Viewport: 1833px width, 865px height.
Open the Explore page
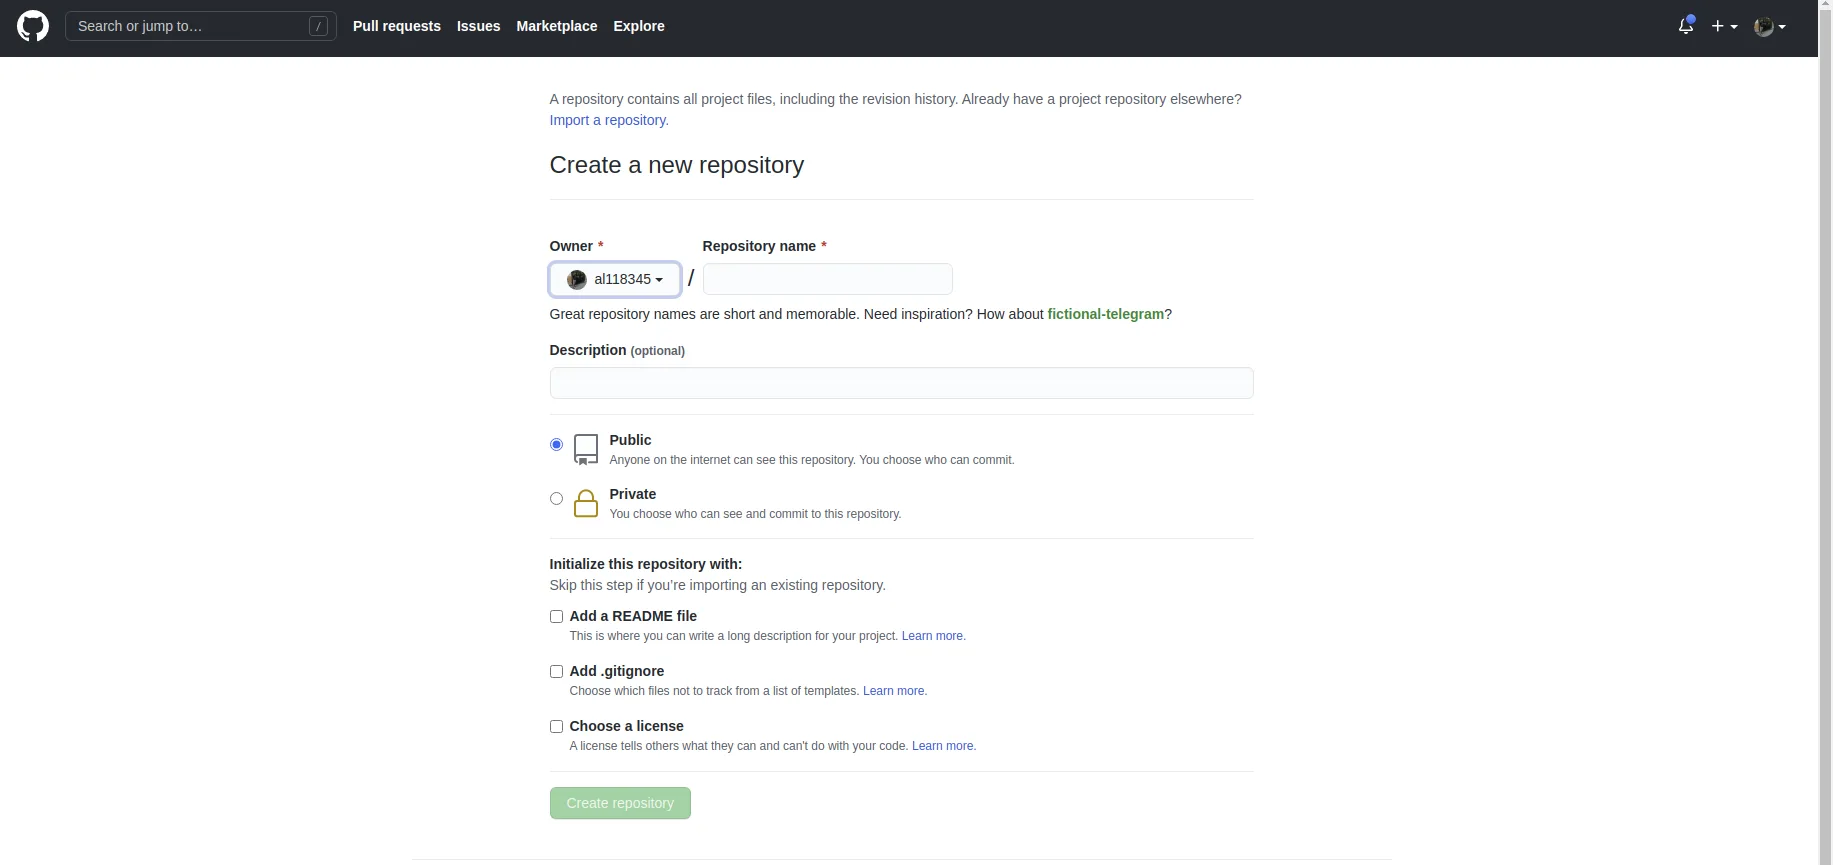pos(639,26)
